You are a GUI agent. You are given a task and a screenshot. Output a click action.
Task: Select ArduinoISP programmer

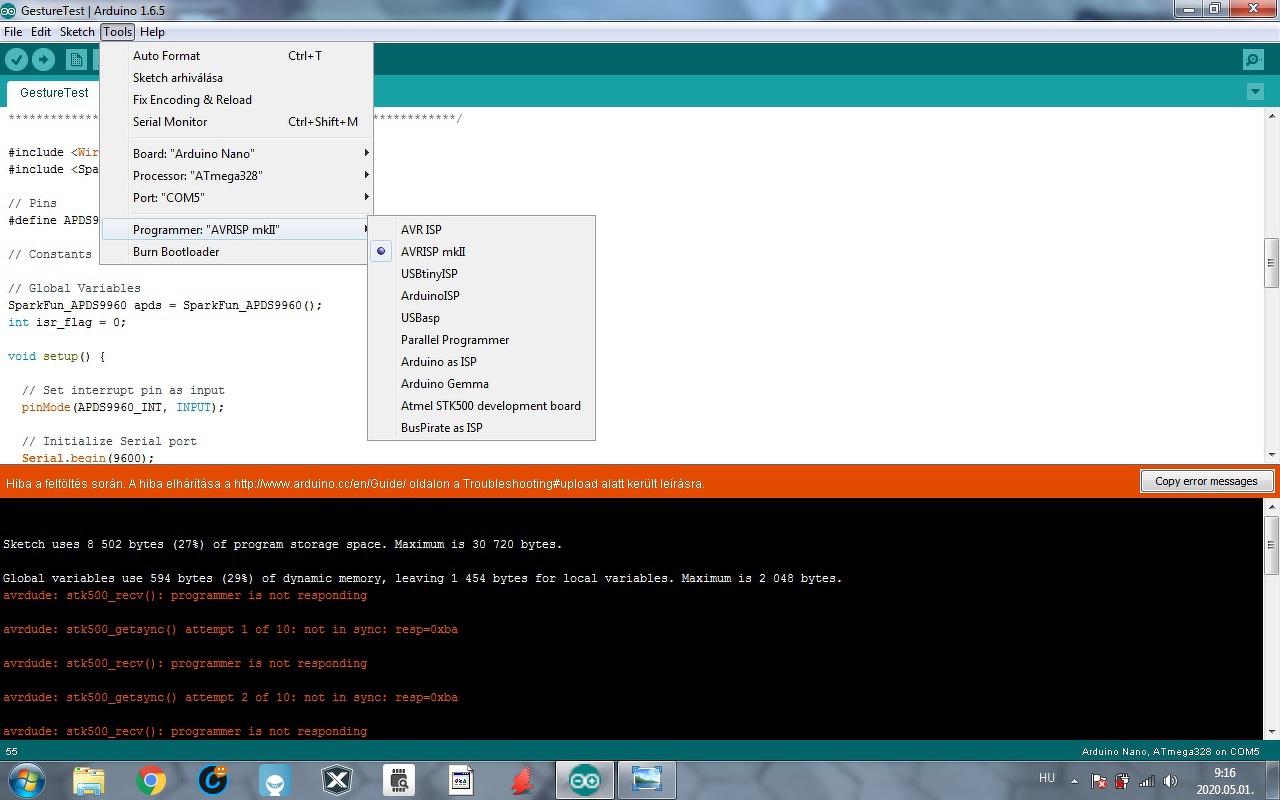click(x=482, y=296)
